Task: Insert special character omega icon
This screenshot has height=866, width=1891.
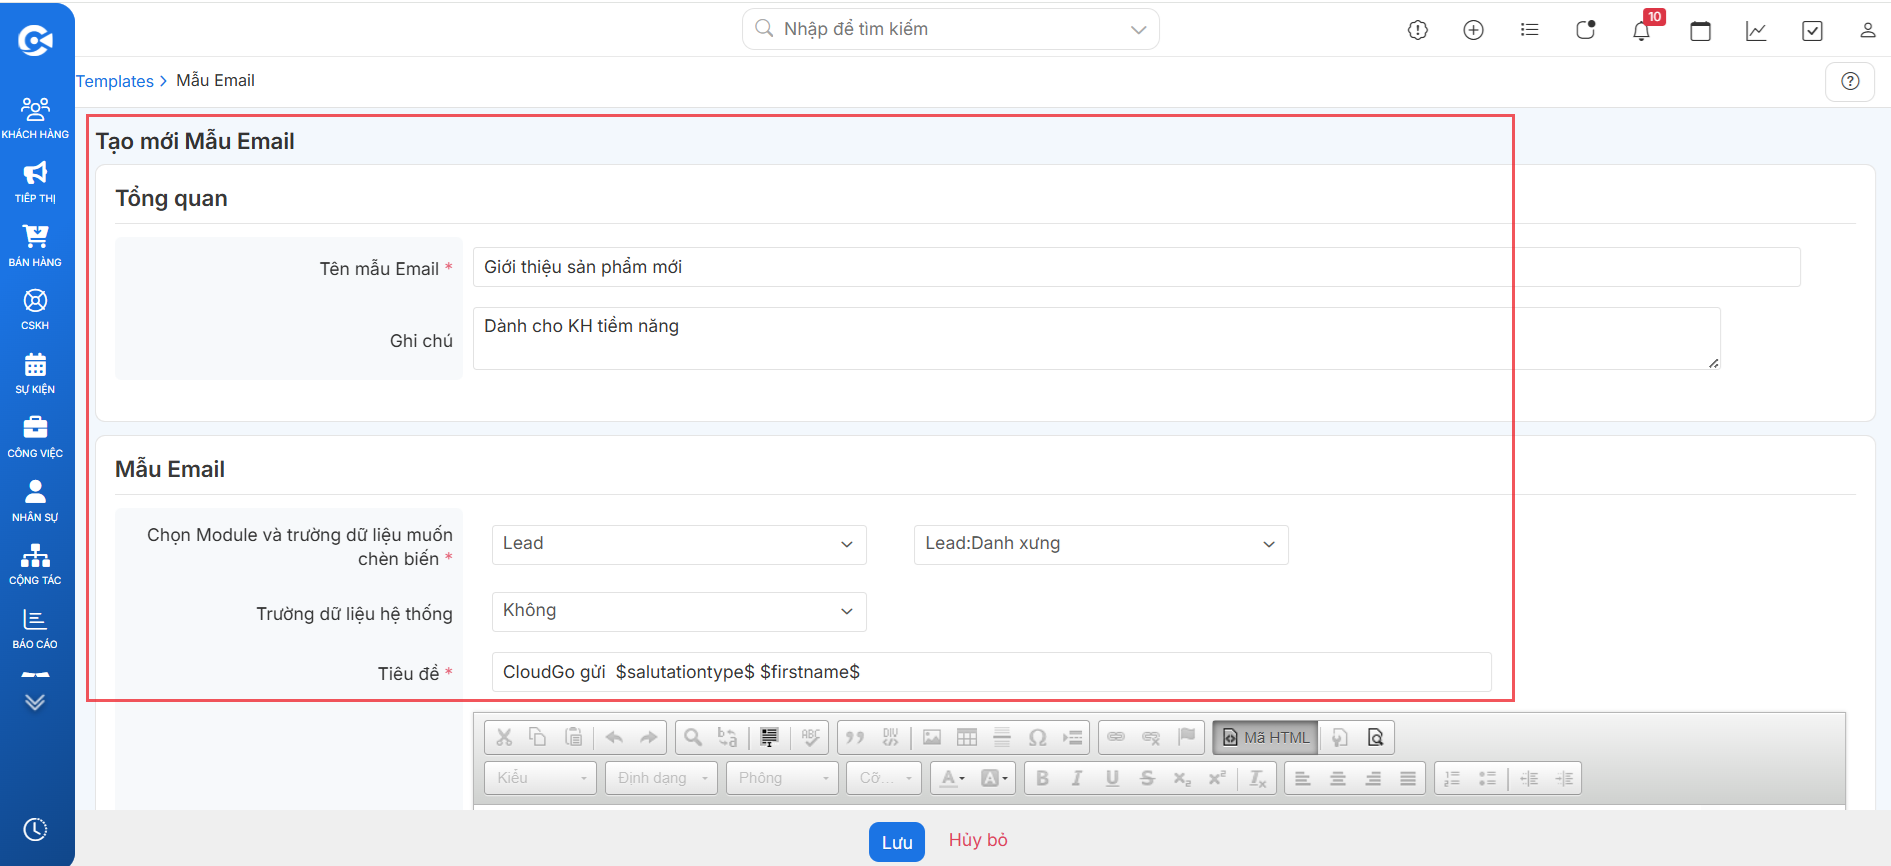Action: click(x=1037, y=737)
